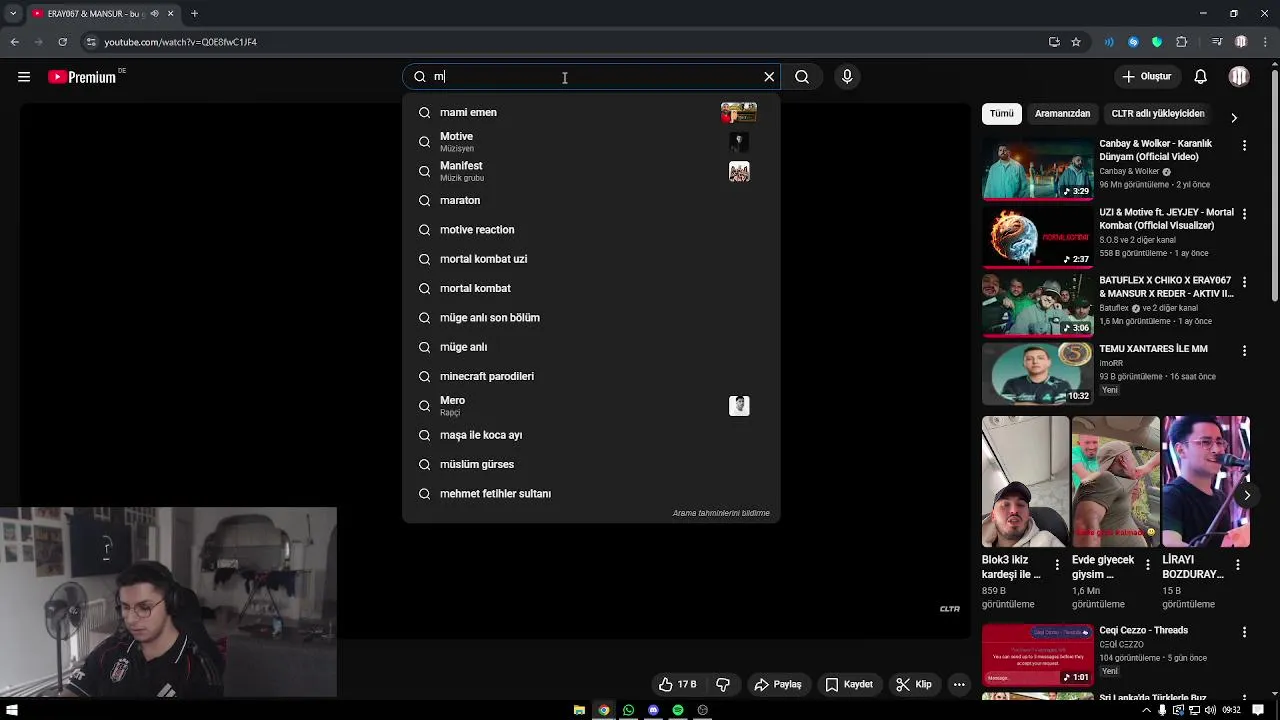Select the 'müge anlı' suggestion row

click(x=590, y=347)
